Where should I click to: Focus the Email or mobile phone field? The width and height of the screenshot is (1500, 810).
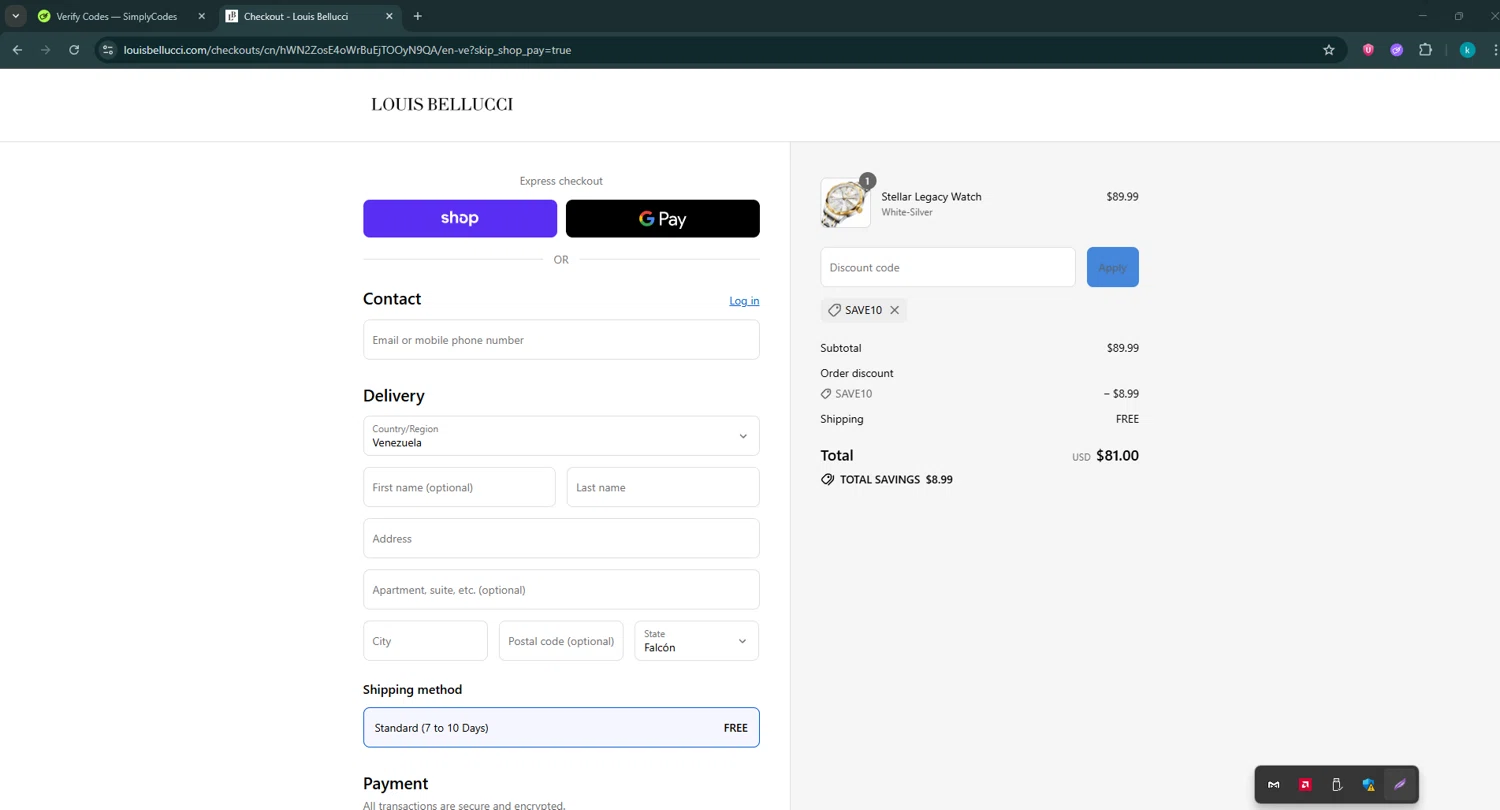[561, 340]
